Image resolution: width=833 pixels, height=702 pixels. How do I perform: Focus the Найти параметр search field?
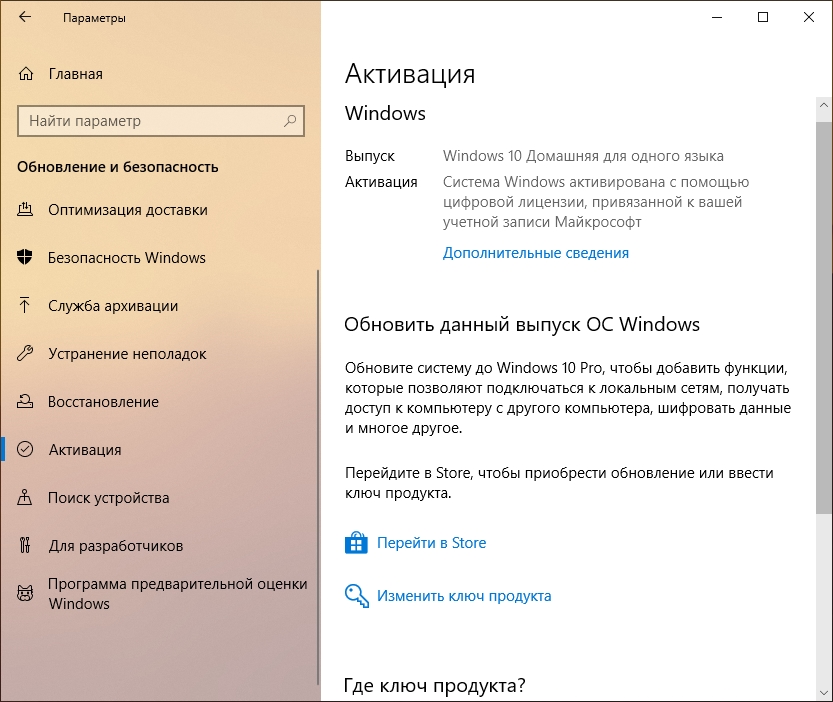(160, 121)
